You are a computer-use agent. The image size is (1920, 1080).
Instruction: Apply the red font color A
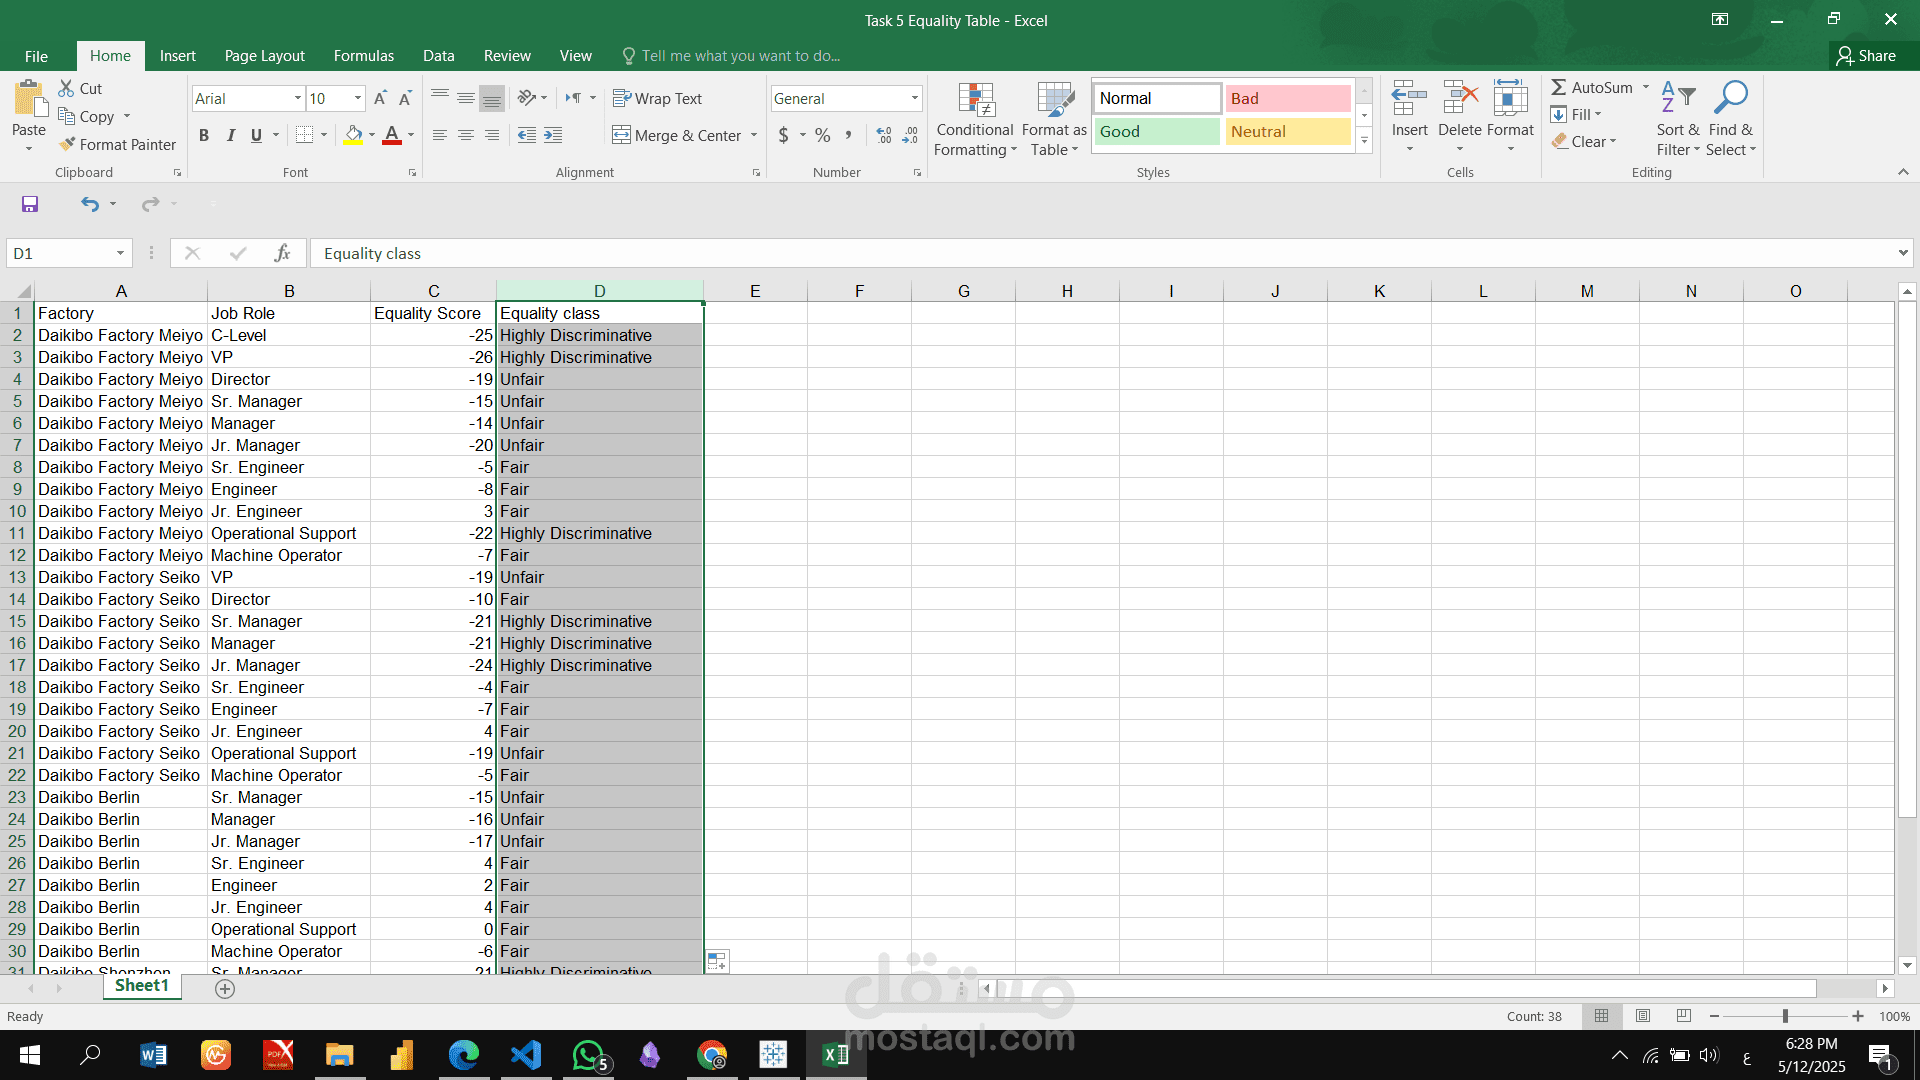coord(392,135)
